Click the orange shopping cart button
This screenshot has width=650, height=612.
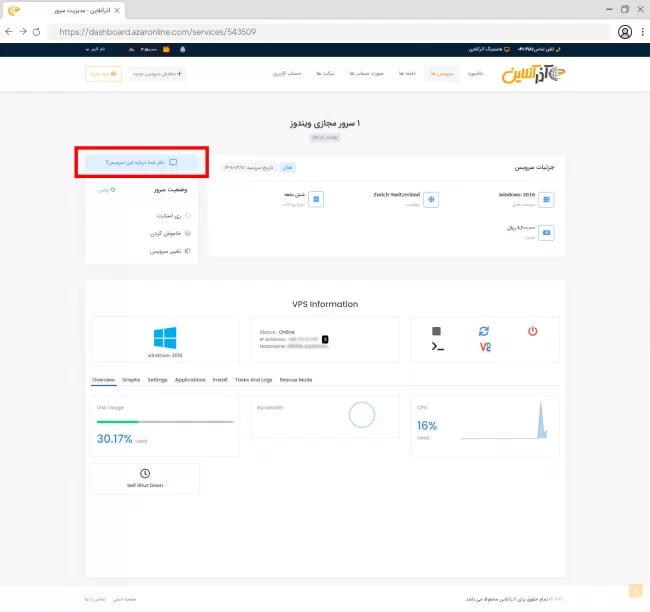pos(103,74)
